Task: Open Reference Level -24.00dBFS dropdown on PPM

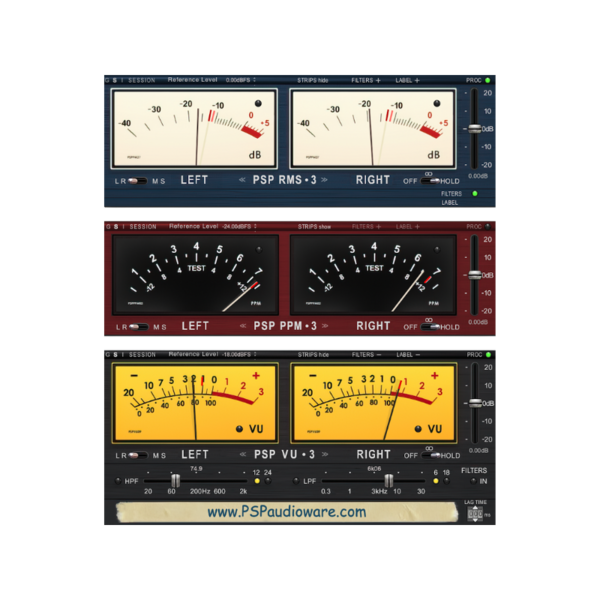Action: [x=239, y=227]
